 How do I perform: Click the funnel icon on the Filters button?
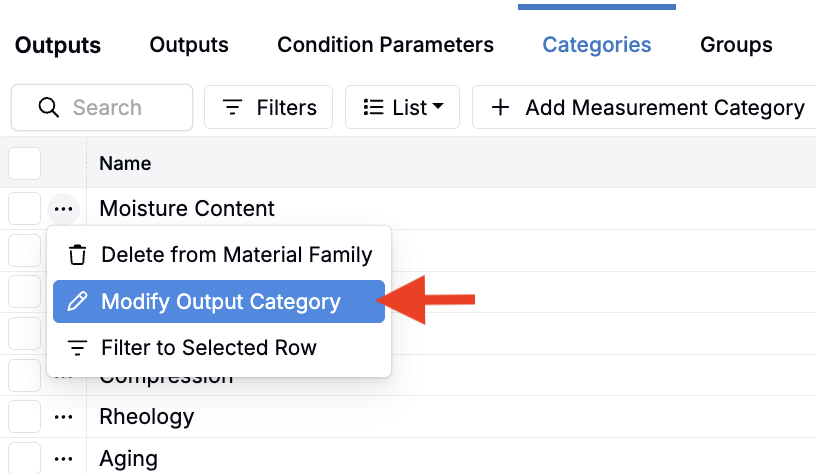pos(232,108)
